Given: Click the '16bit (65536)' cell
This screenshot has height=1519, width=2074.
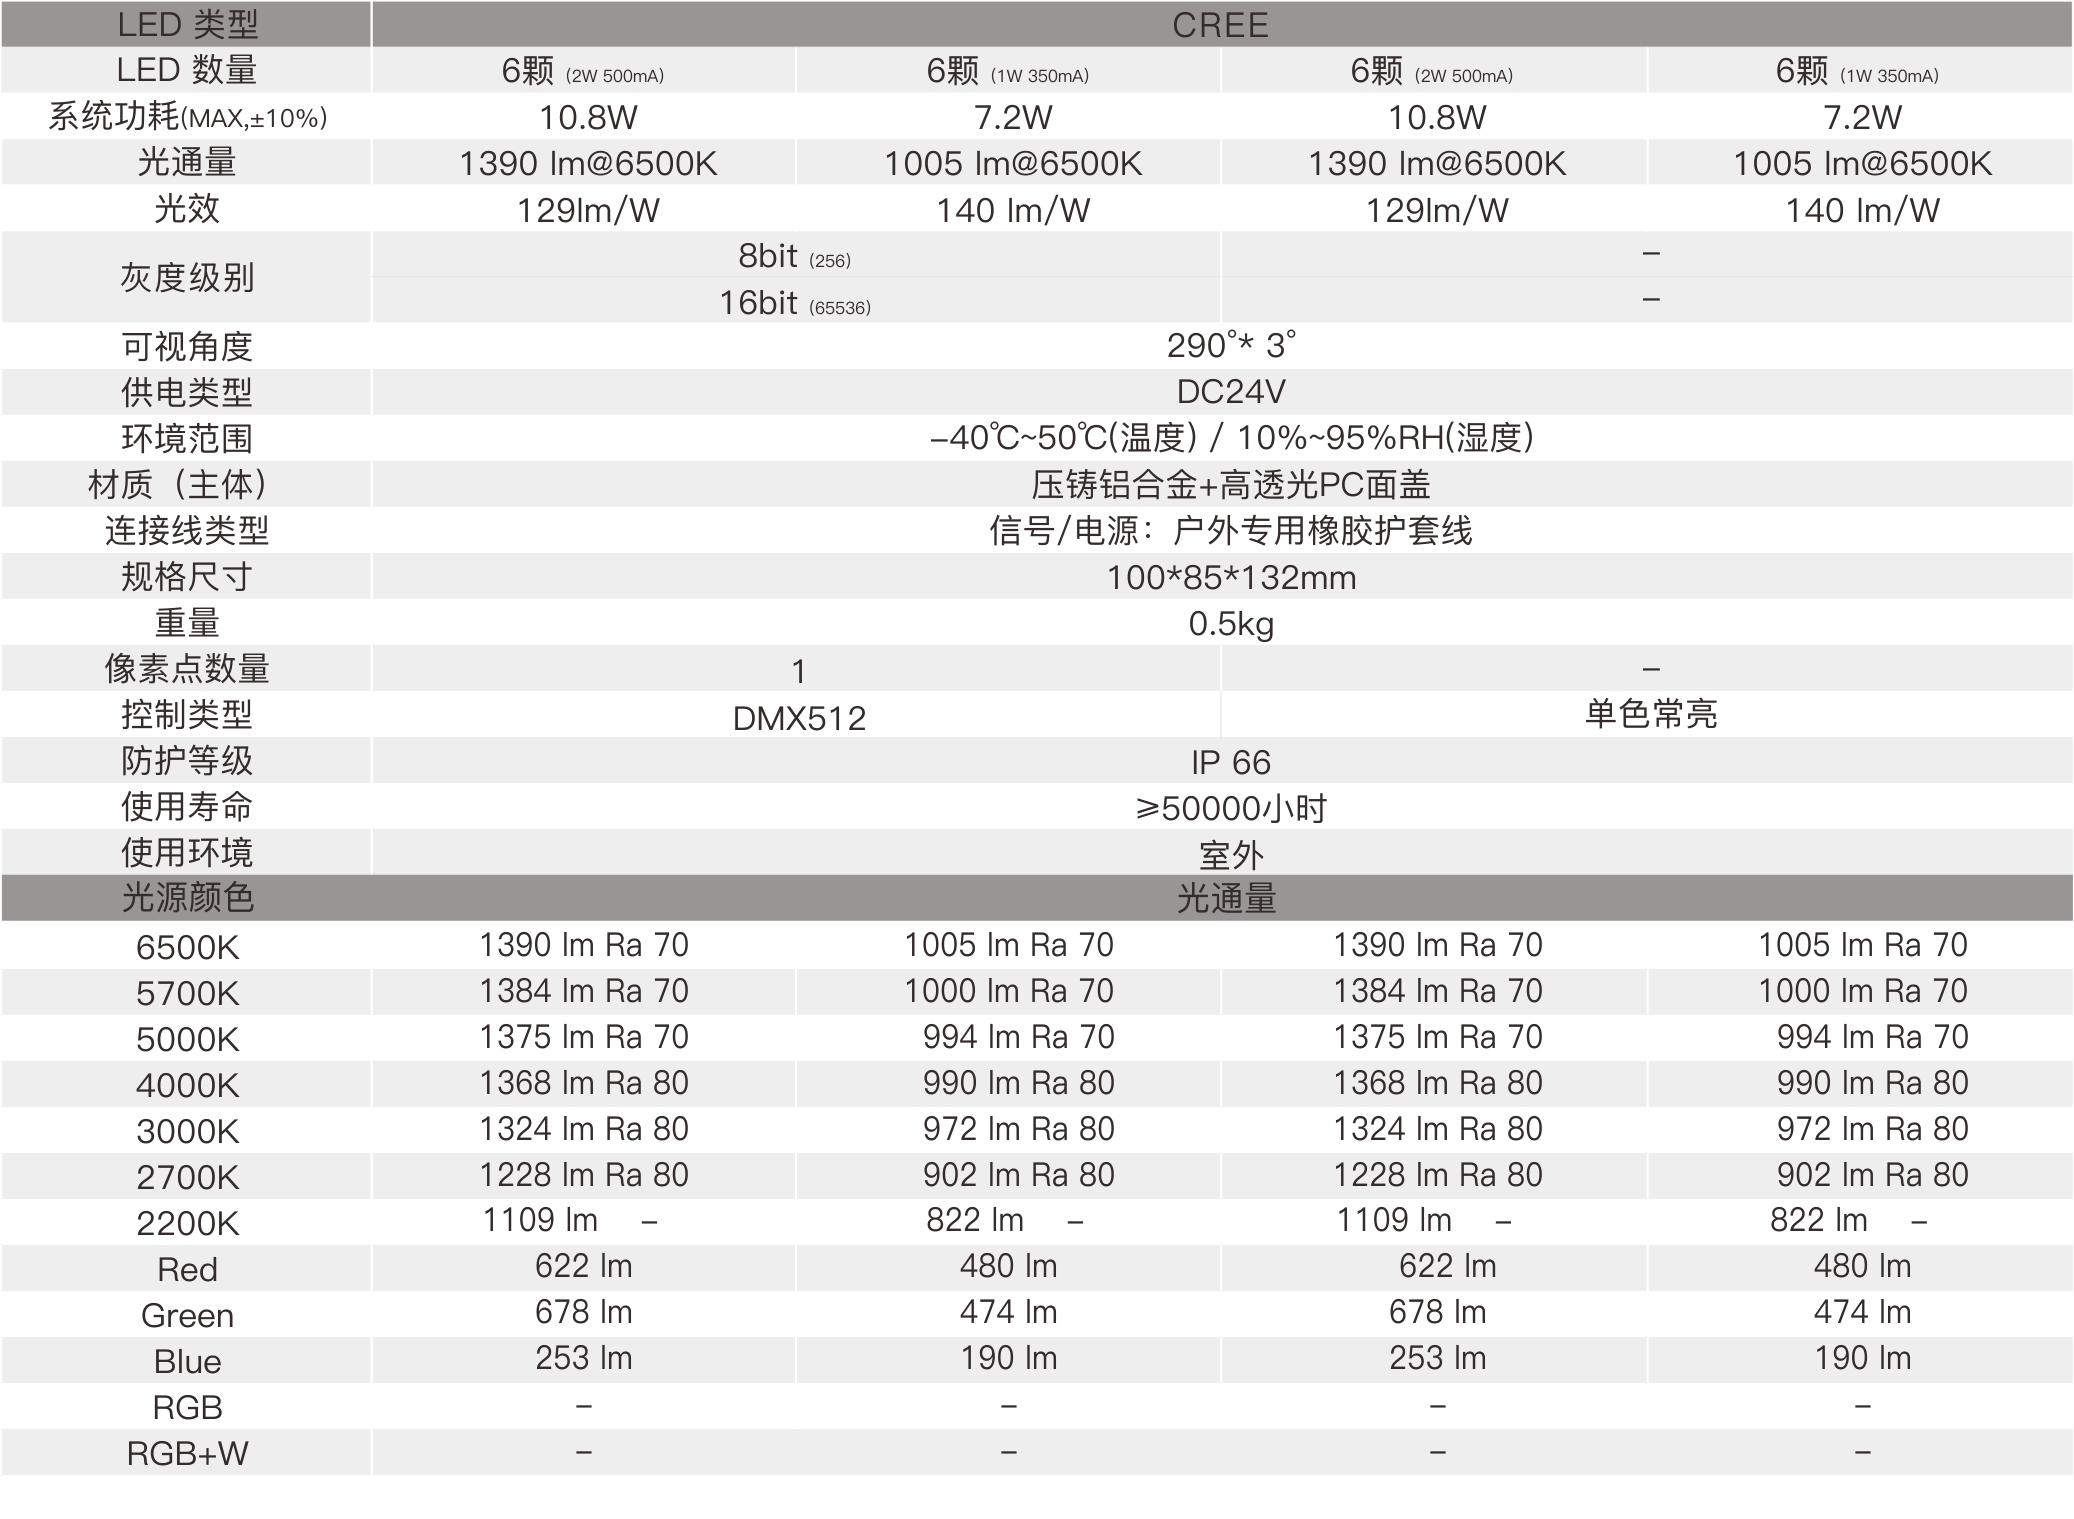Looking at the screenshot, I should click(x=795, y=302).
